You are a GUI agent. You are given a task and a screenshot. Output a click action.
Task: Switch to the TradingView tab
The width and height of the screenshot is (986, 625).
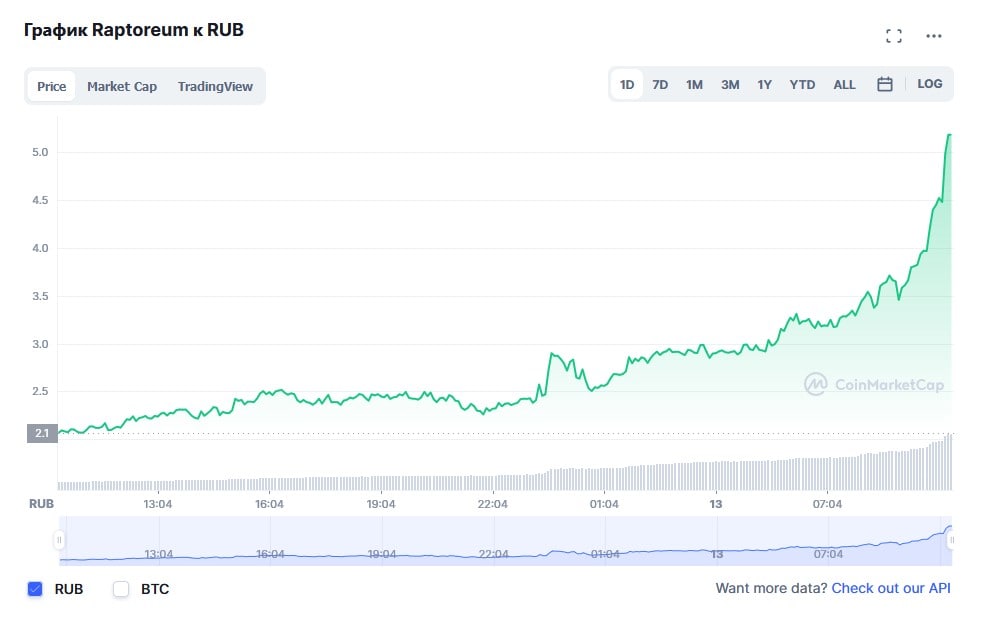pos(215,86)
